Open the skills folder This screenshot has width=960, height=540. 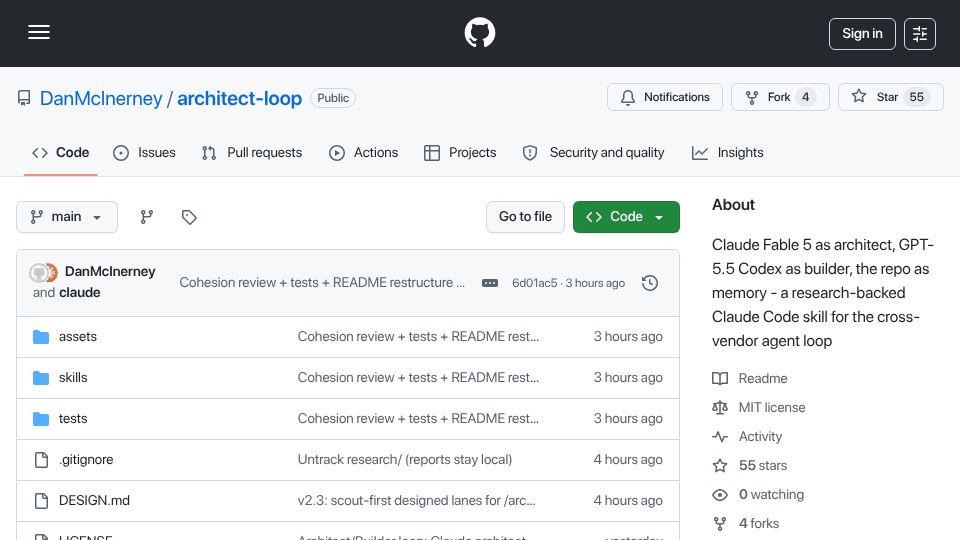[x=73, y=378]
